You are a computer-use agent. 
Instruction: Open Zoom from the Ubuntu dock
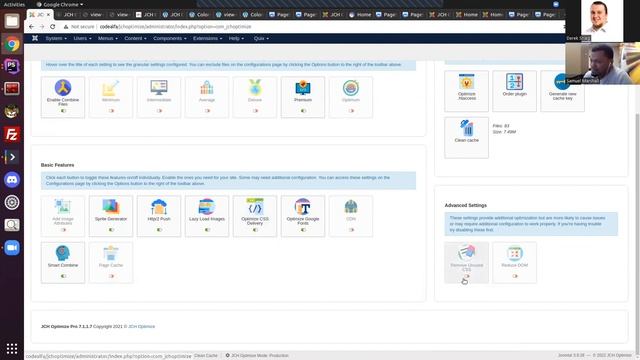[11, 248]
